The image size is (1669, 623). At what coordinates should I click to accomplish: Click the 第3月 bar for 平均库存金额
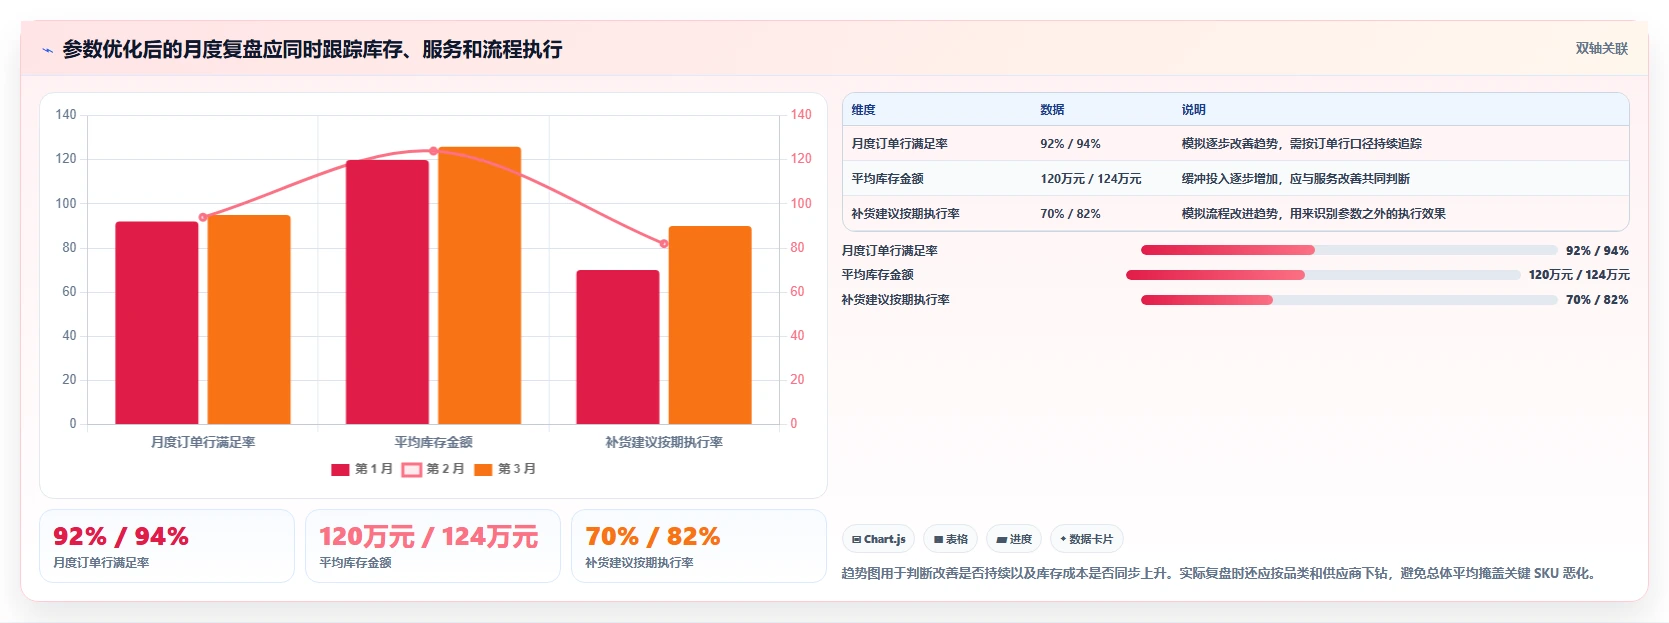pyautogui.click(x=480, y=285)
